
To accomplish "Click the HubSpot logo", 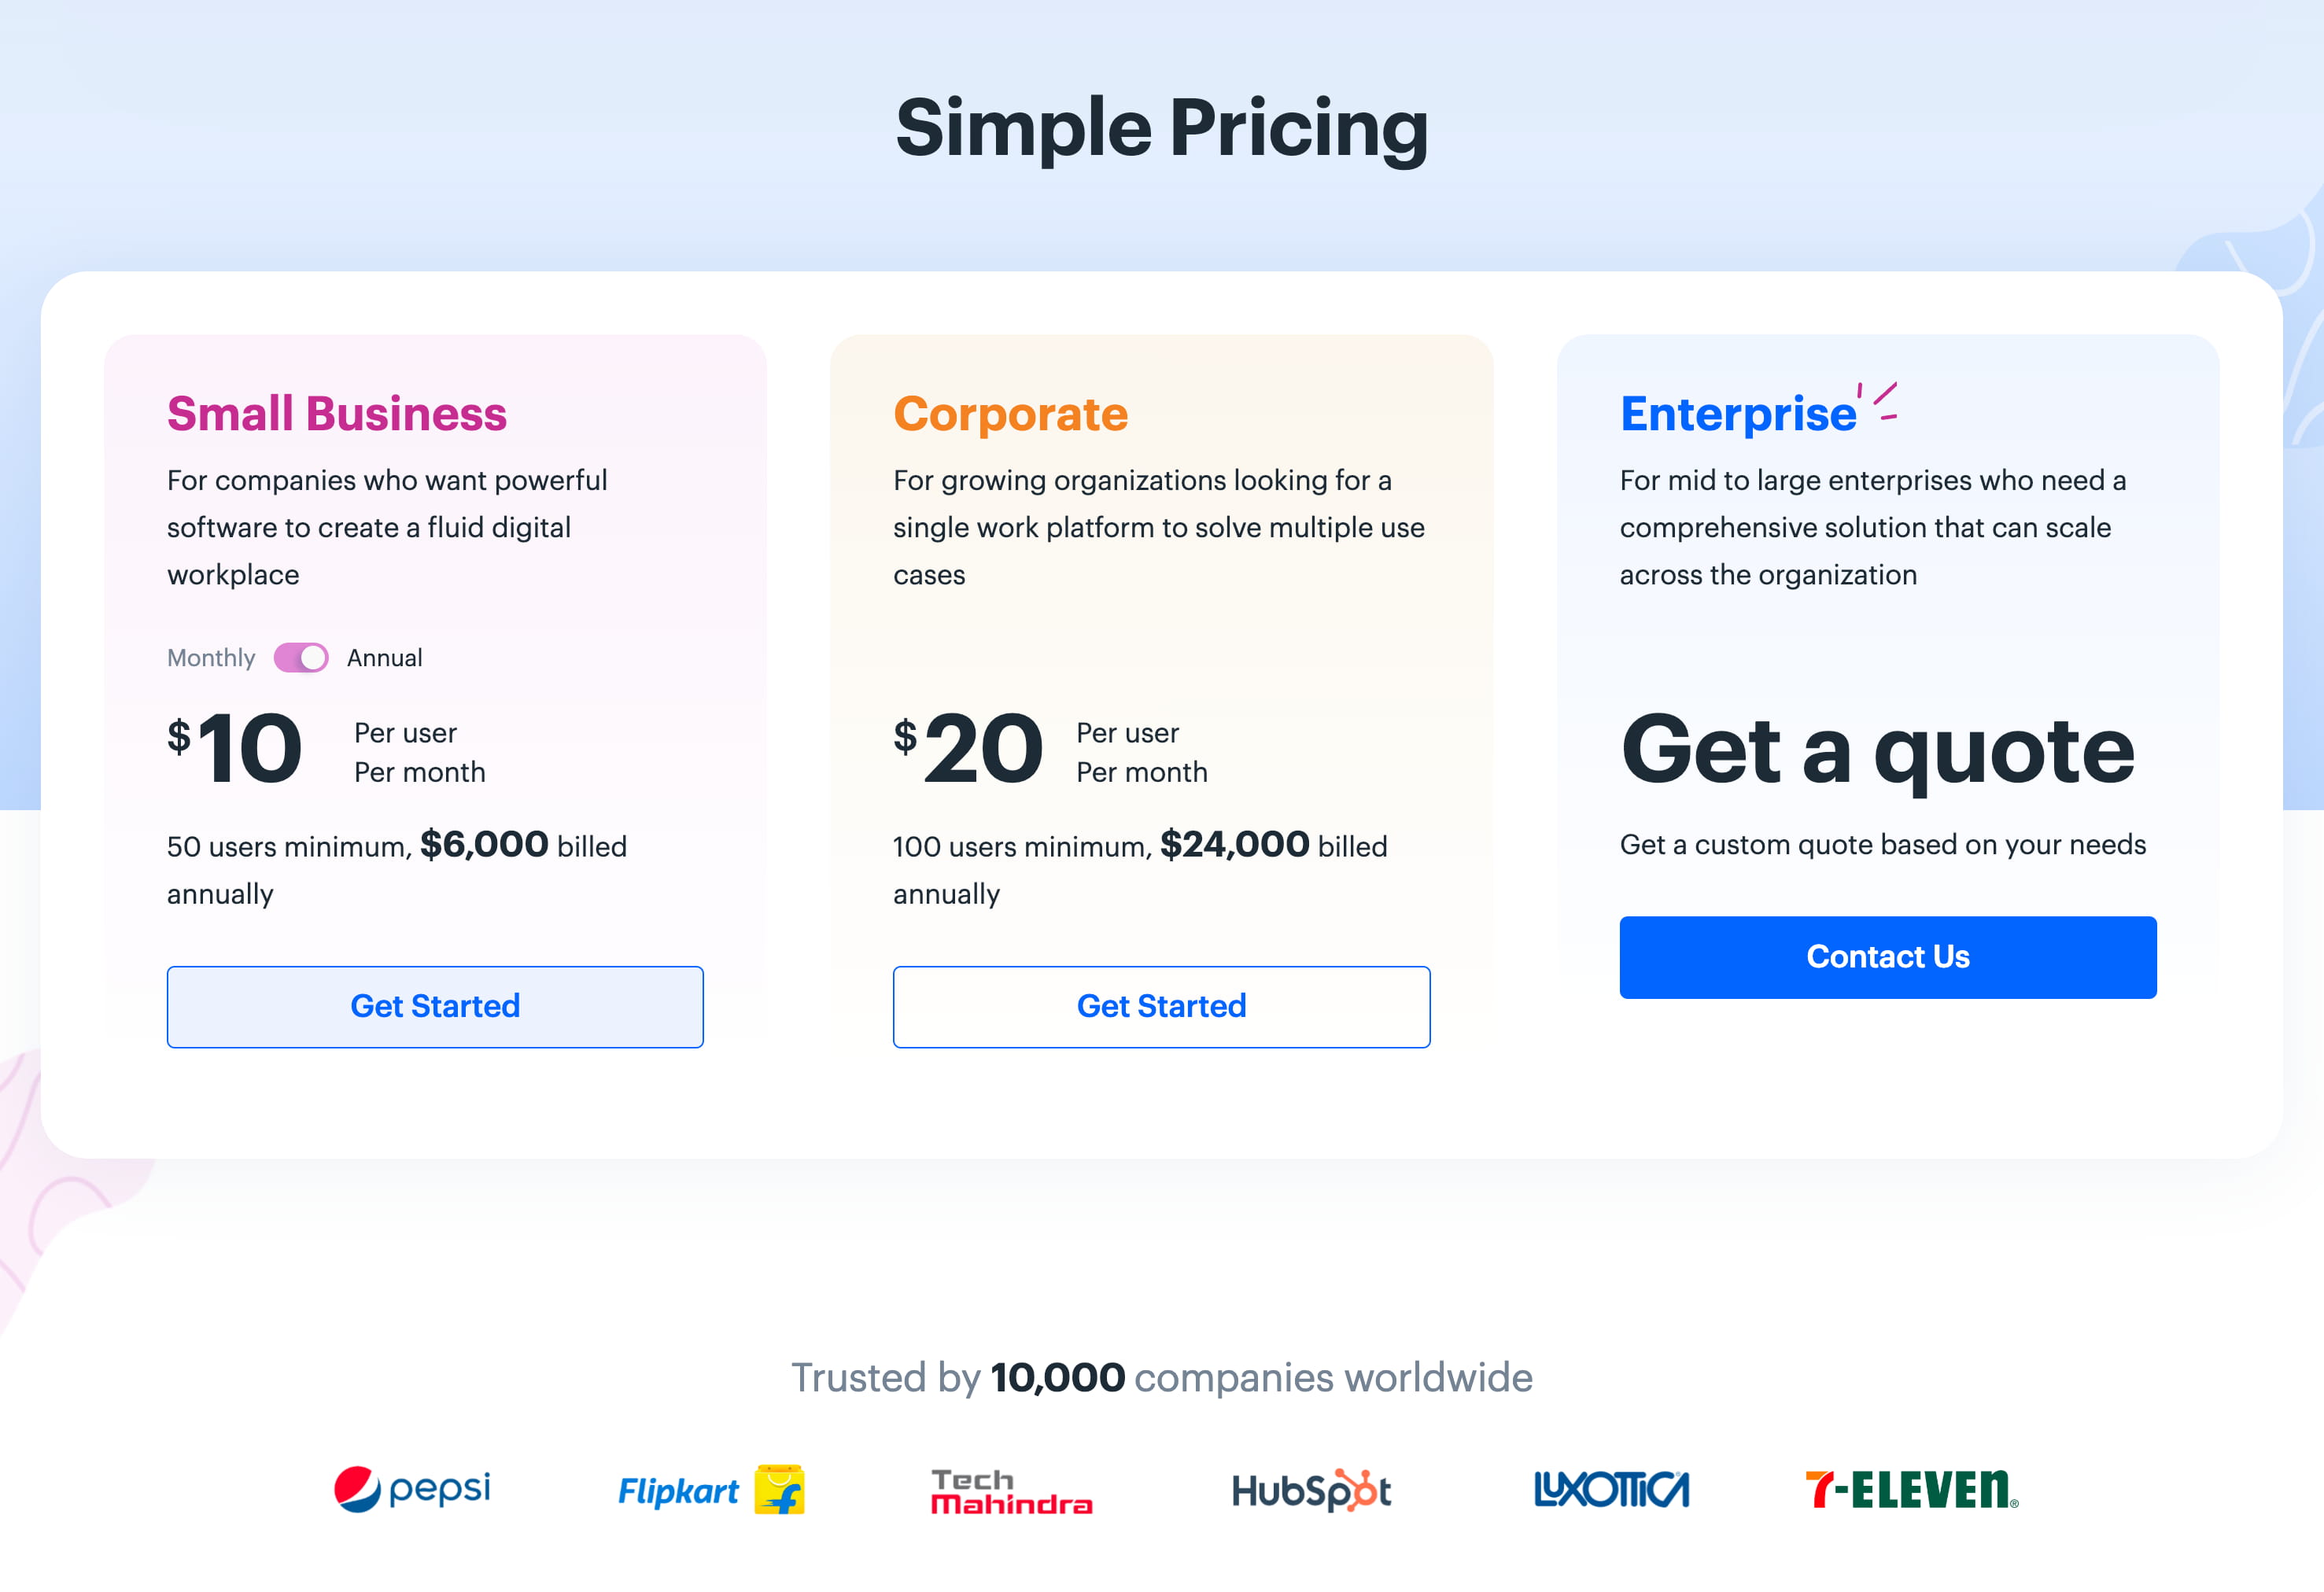I will (x=1311, y=1490).
